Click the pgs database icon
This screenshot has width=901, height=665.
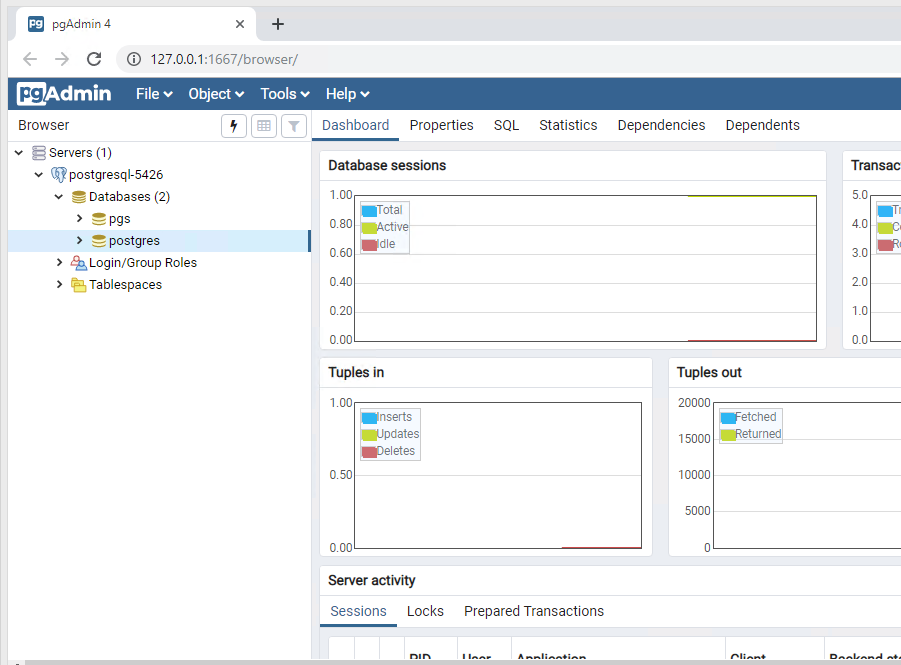click(x=99, y=219)
